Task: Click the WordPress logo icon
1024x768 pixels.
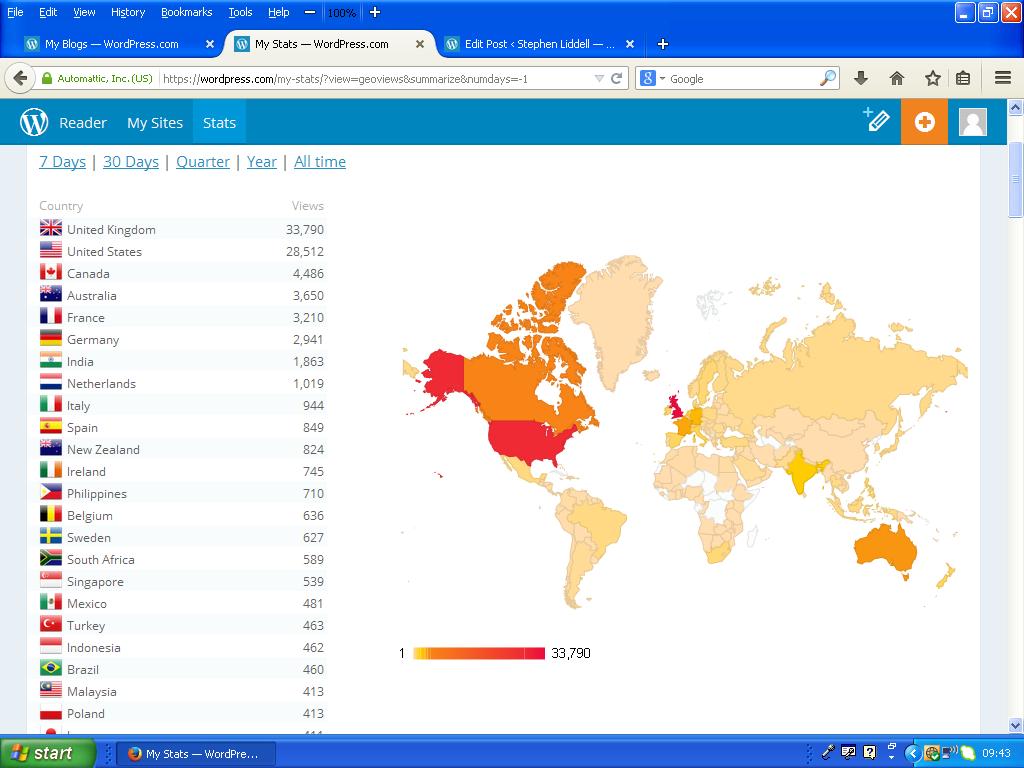Action: click(x=34, y=122)
